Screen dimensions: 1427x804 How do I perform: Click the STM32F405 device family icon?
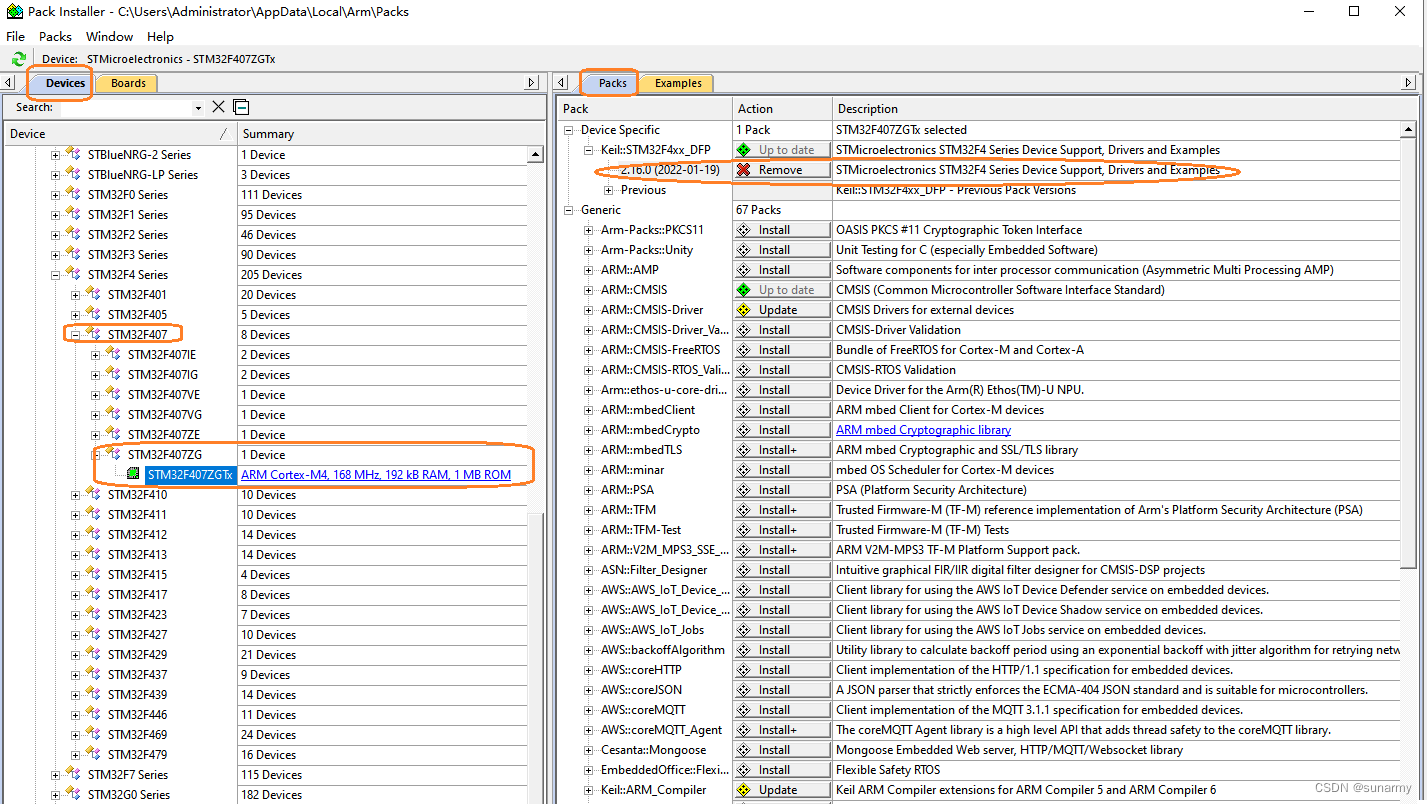(x=94, y=314)
